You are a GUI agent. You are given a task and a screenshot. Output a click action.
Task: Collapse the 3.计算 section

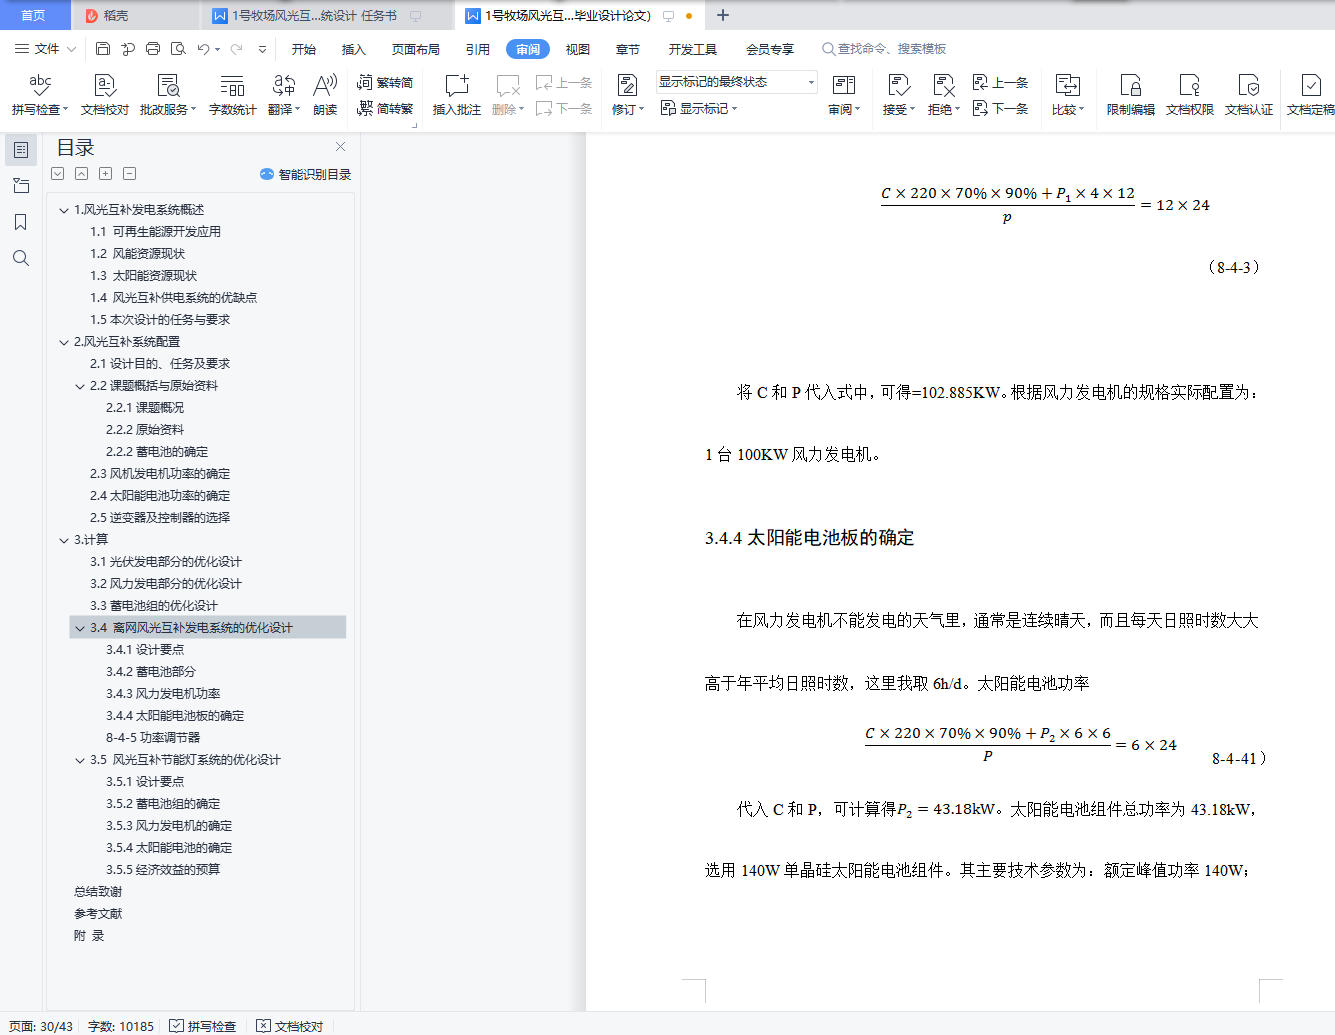(x=64, y=540)
